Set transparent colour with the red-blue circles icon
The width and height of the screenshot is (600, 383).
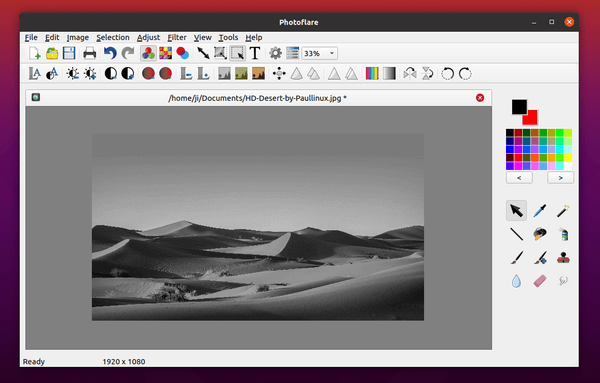(183, 53)
